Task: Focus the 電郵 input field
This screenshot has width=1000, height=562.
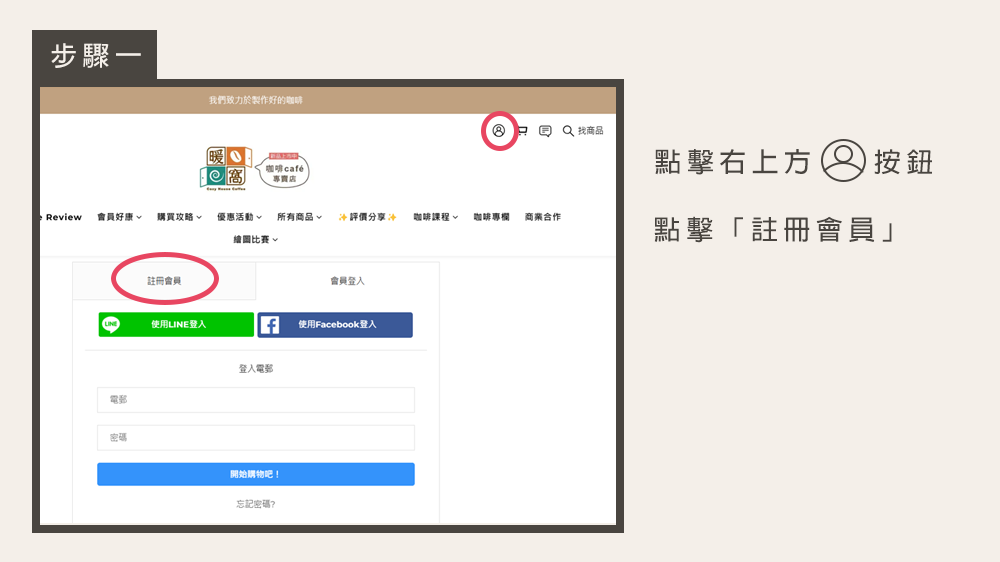Action: point(256,400)
